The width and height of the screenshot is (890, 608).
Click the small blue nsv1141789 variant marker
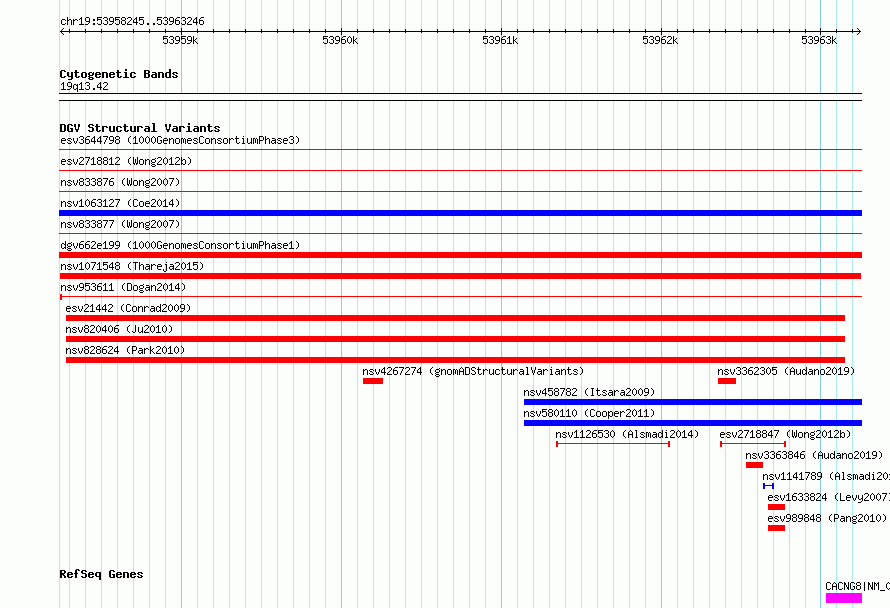coord(769,486)
